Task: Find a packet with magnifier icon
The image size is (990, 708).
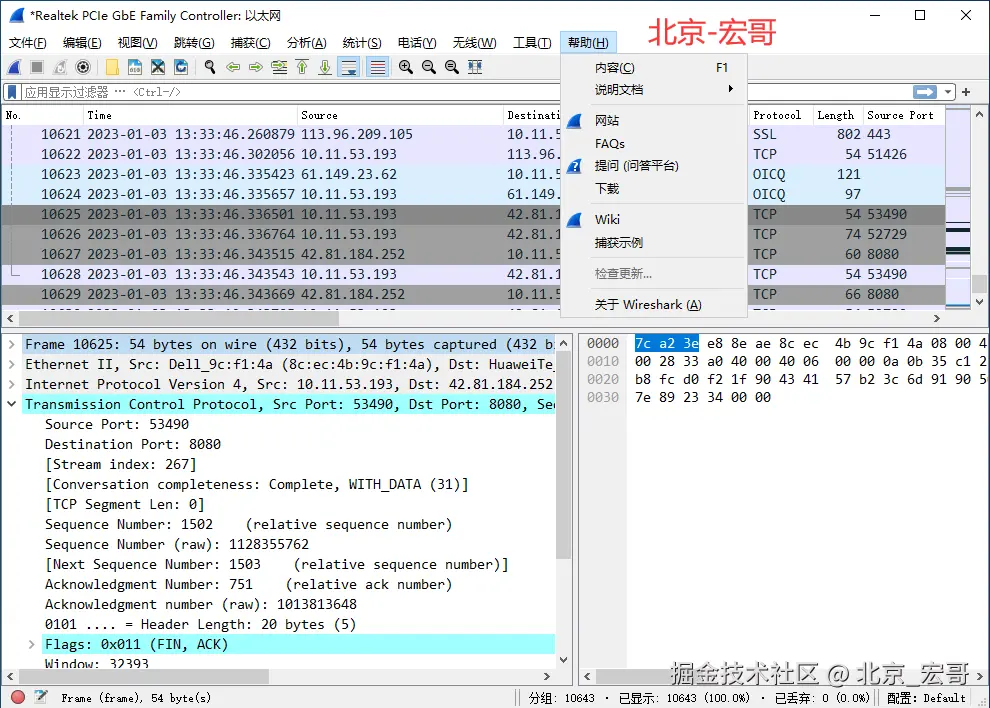Action: [210, 67]
